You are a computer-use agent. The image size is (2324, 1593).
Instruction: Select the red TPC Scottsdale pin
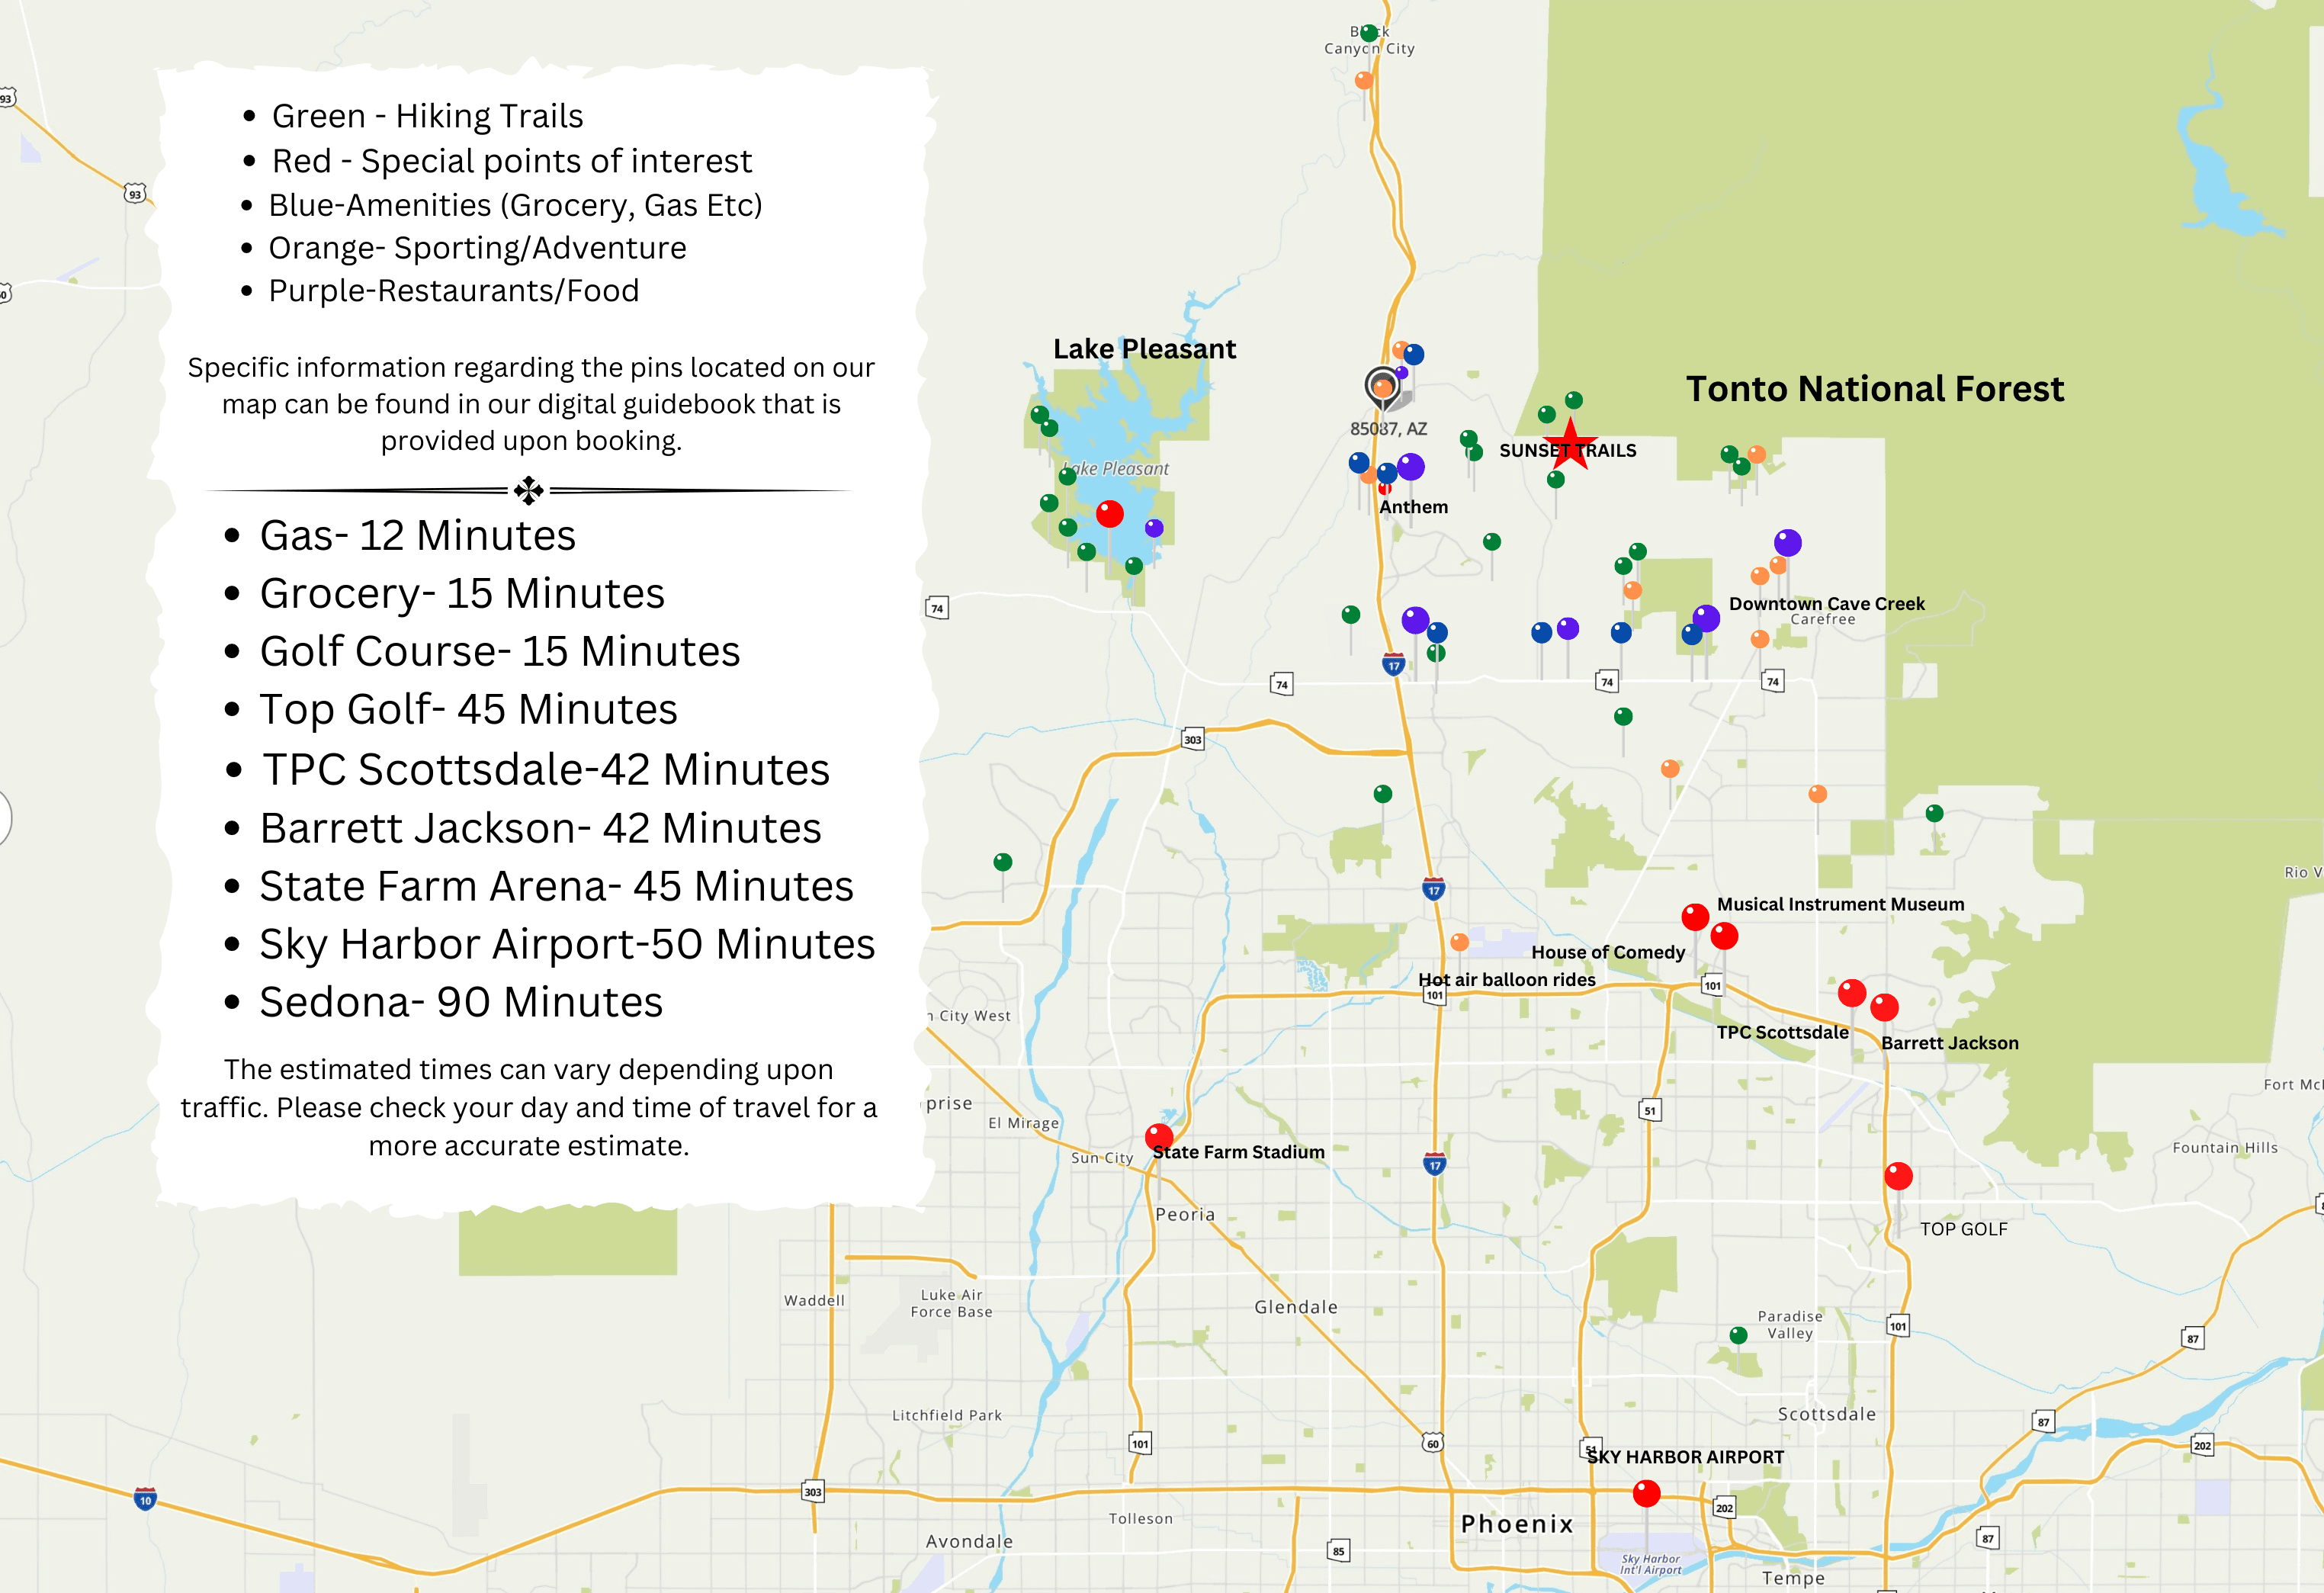click(x=1852, y=993)
